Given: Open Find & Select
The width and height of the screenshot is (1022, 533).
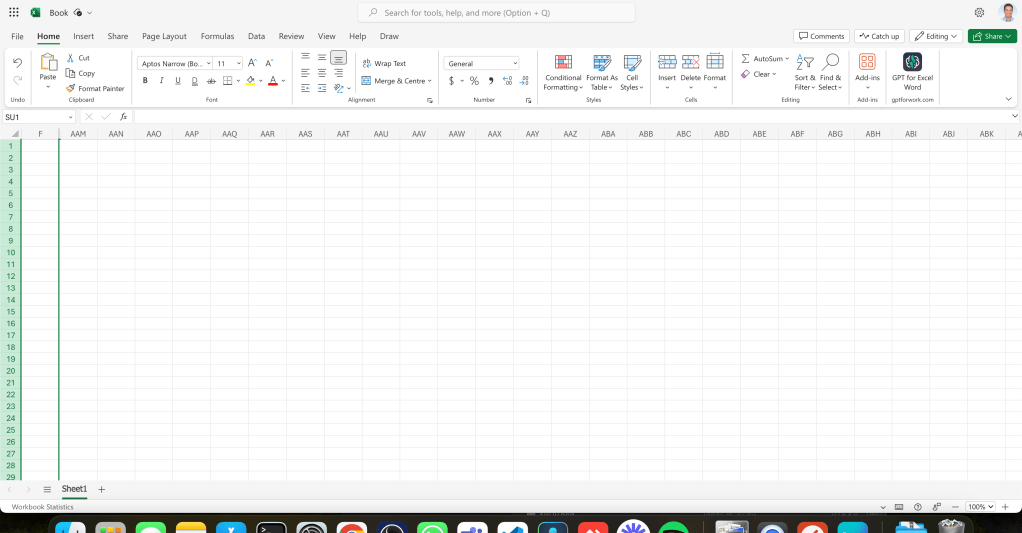Looking at the screenshot, I should tap(830, 72).
